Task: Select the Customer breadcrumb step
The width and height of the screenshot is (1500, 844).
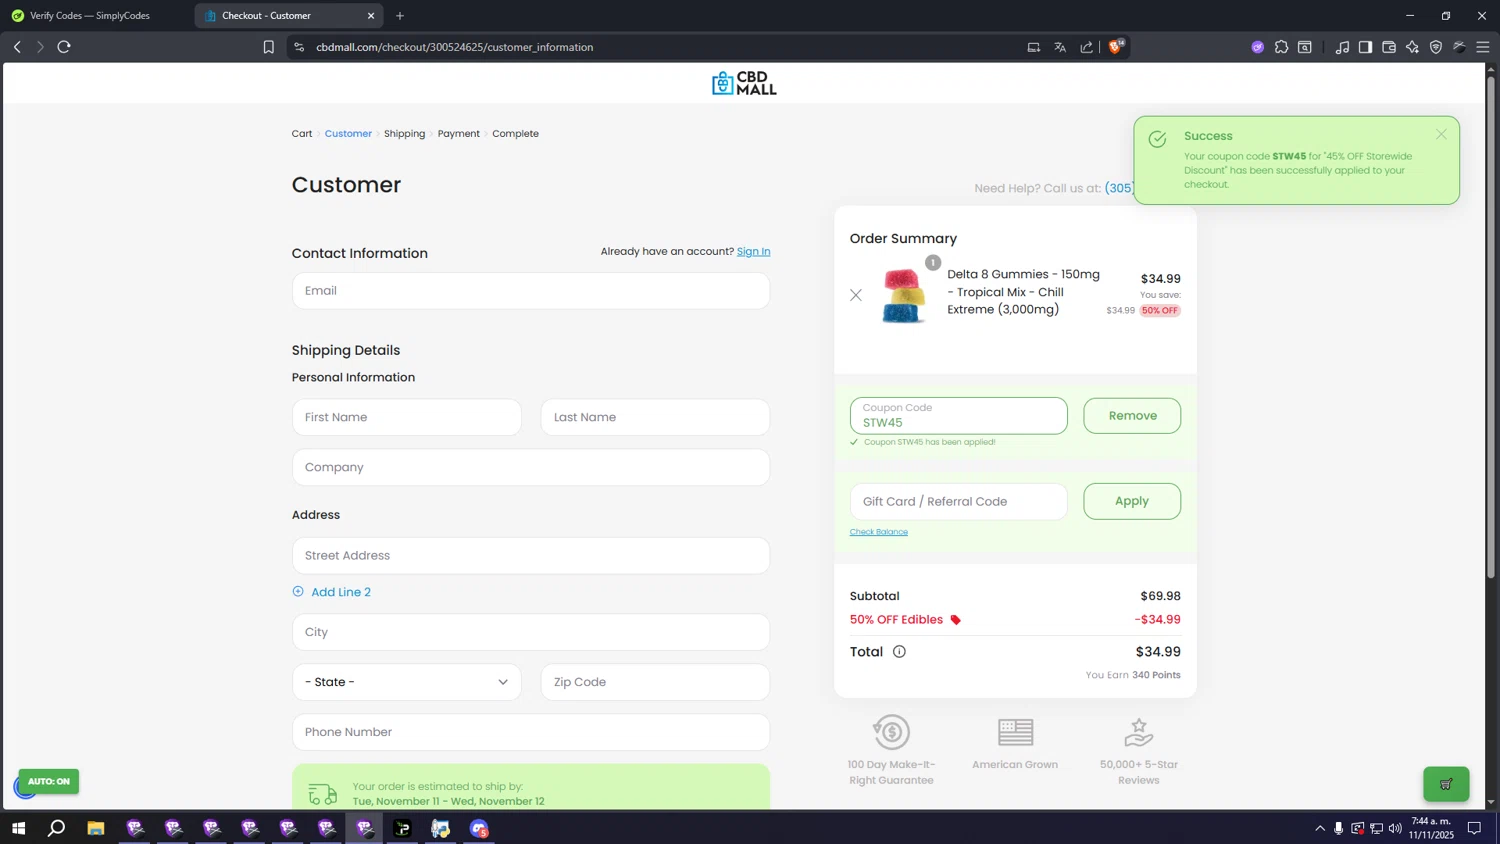Action: pos(348,133)
